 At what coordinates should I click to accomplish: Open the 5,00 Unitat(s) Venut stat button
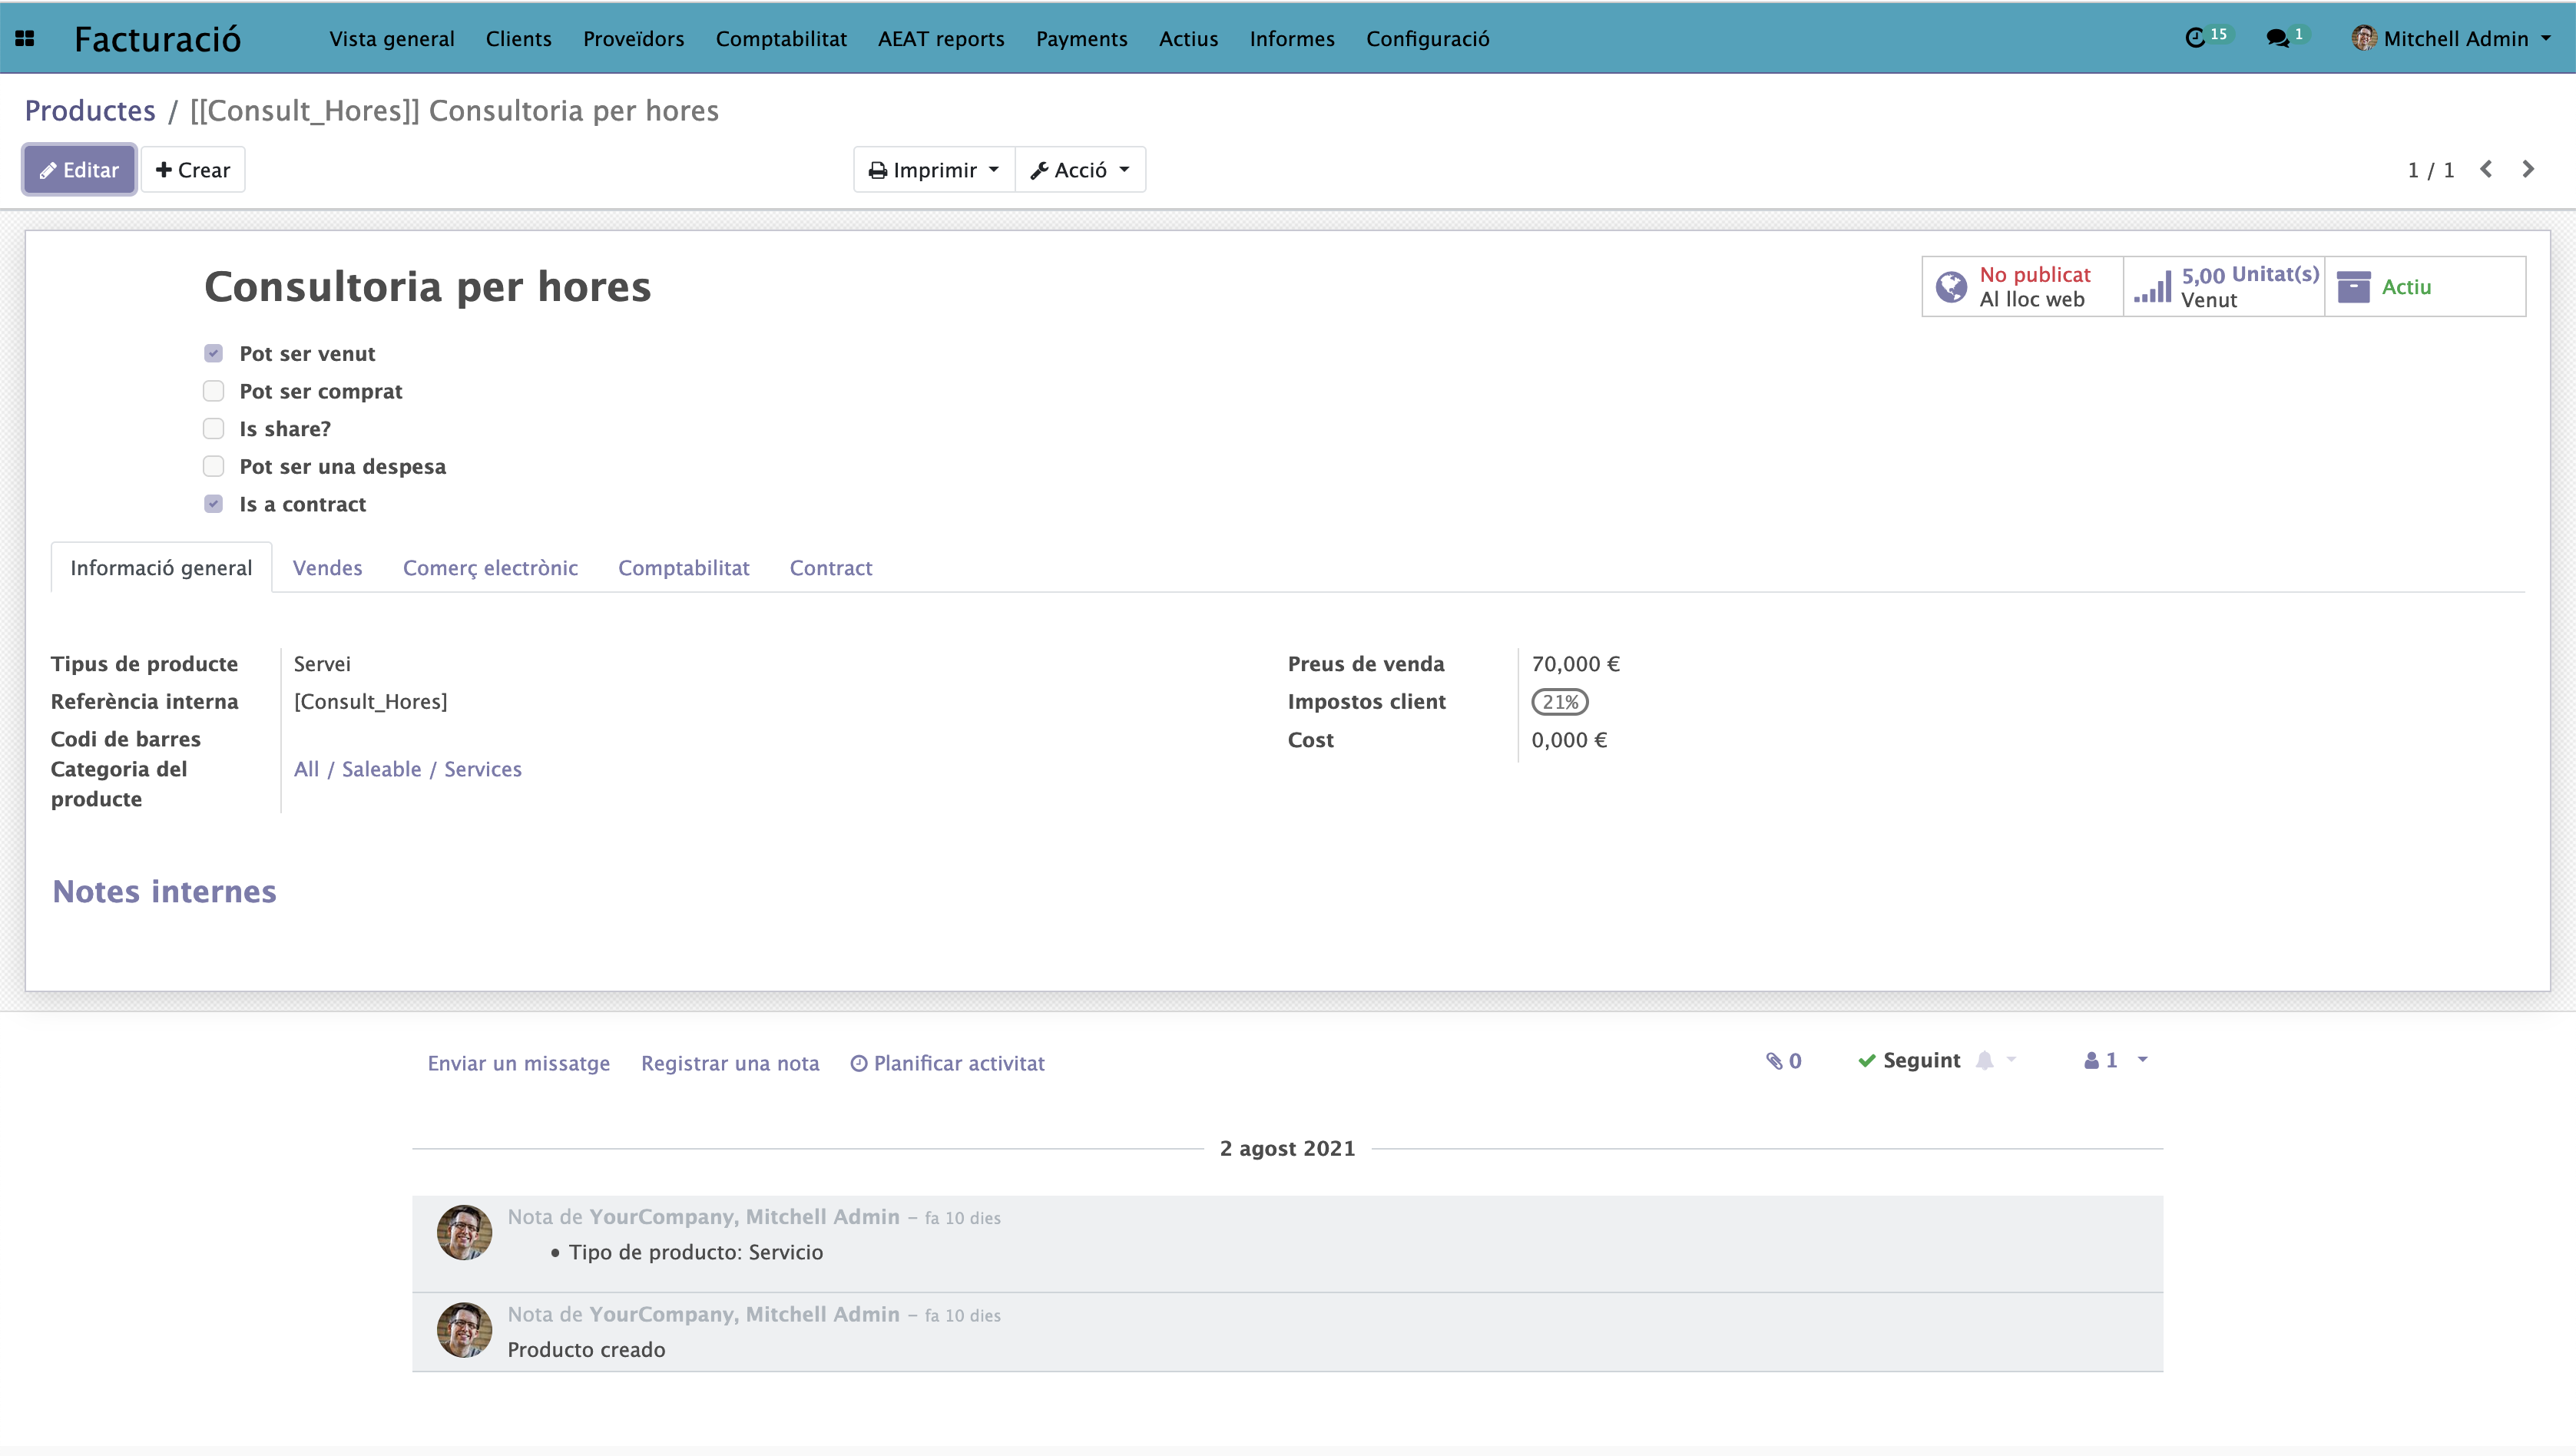pyautogui.click(x=2224, y=287)
